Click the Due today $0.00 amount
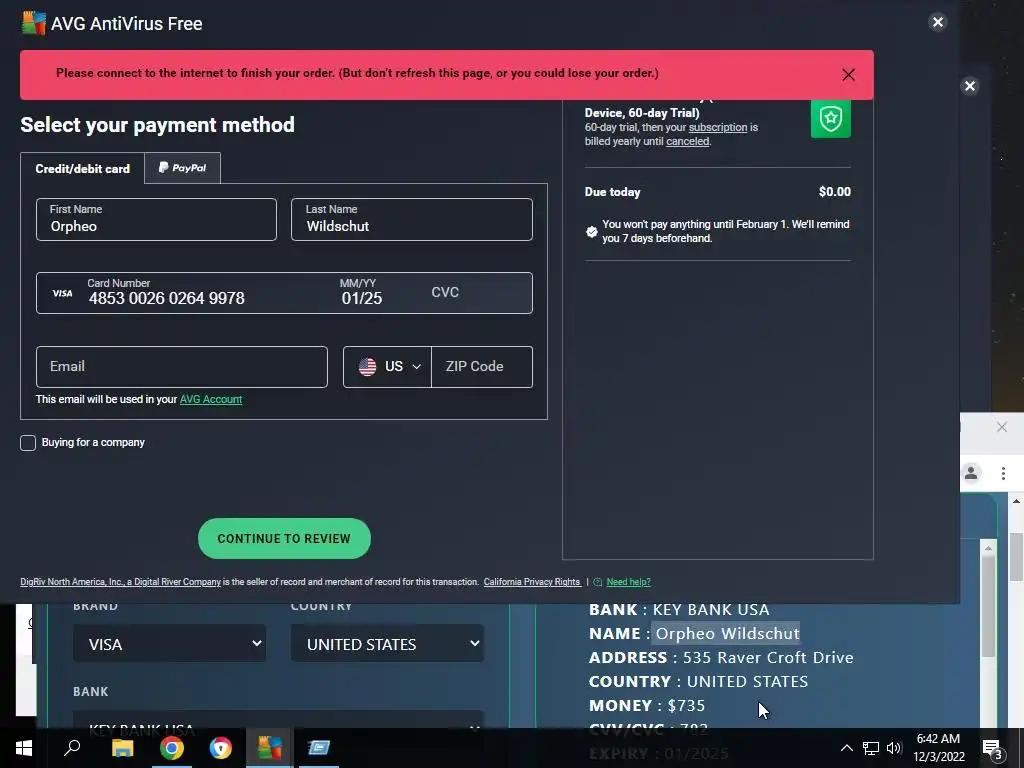The image size is (1024, 768). point(835,191)
